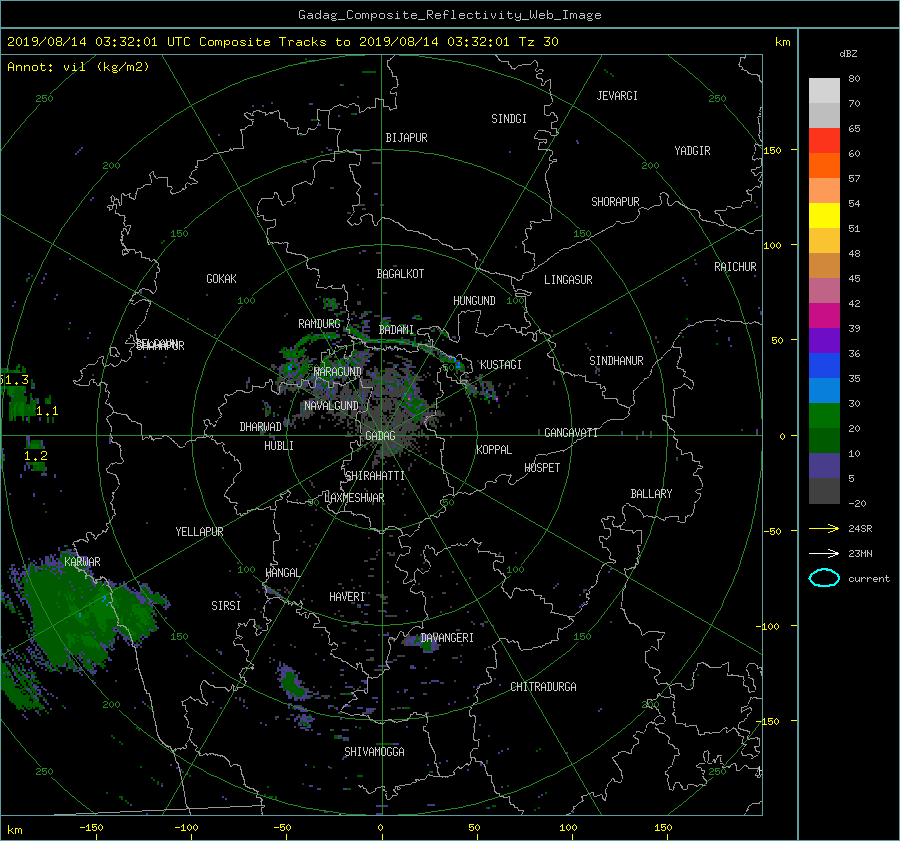The height and width of the screenshot is (841, 900).
Task: Click the DHARWAD city label
Action: tap(261, 427)
